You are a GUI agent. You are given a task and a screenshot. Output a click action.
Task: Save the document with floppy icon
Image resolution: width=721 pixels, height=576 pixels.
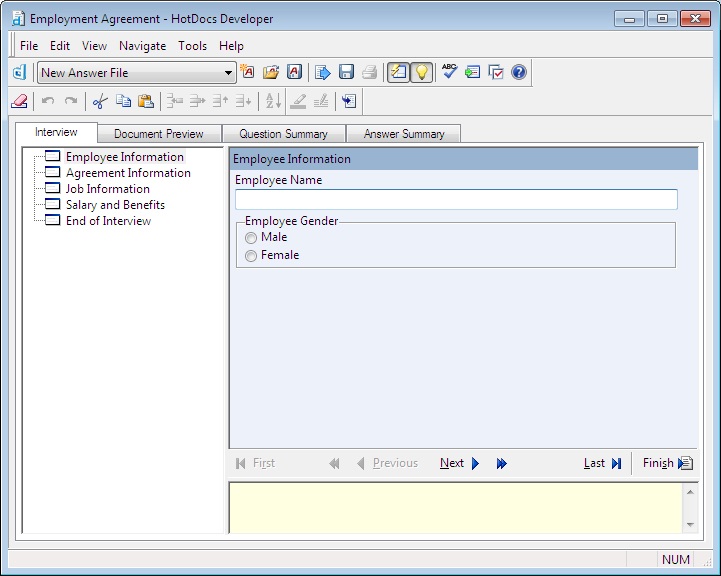[x=346, y=72]
